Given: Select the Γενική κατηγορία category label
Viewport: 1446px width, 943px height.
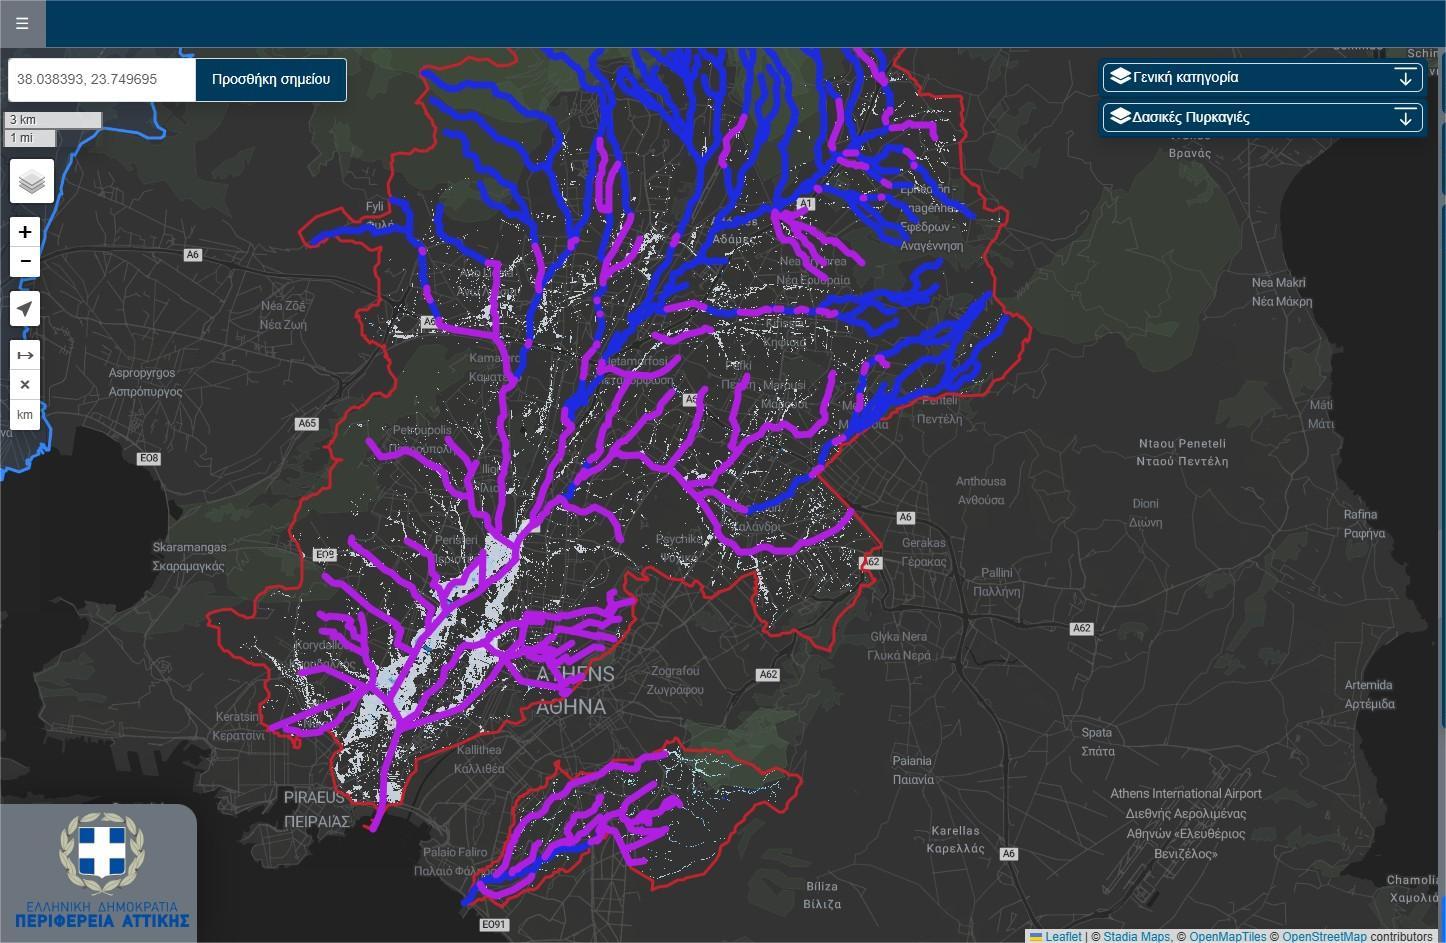Looking at the screenshot, I should (1185, 77).
